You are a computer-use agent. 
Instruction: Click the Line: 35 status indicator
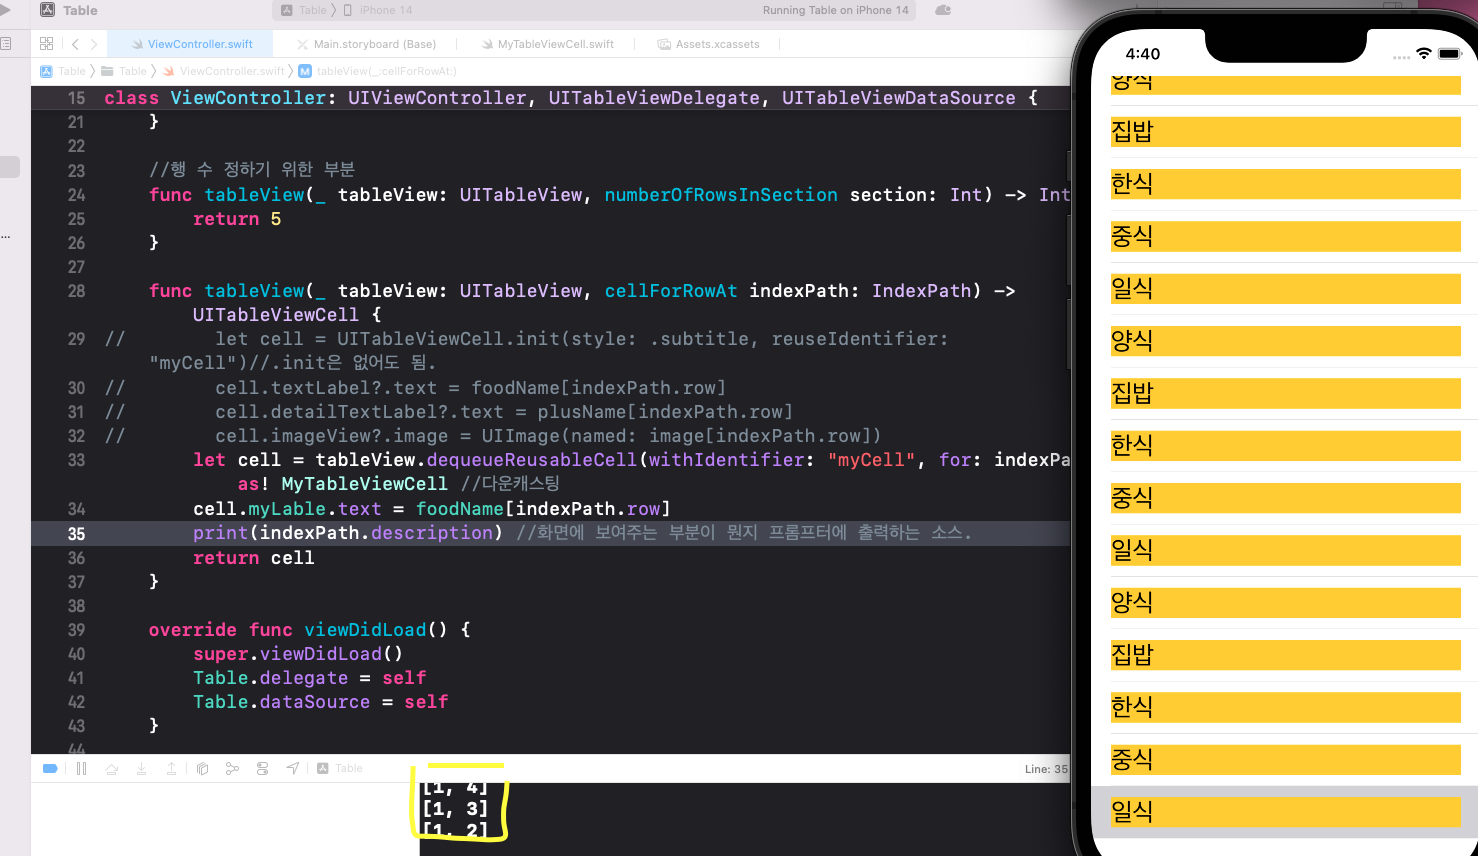pos(1046,769)
